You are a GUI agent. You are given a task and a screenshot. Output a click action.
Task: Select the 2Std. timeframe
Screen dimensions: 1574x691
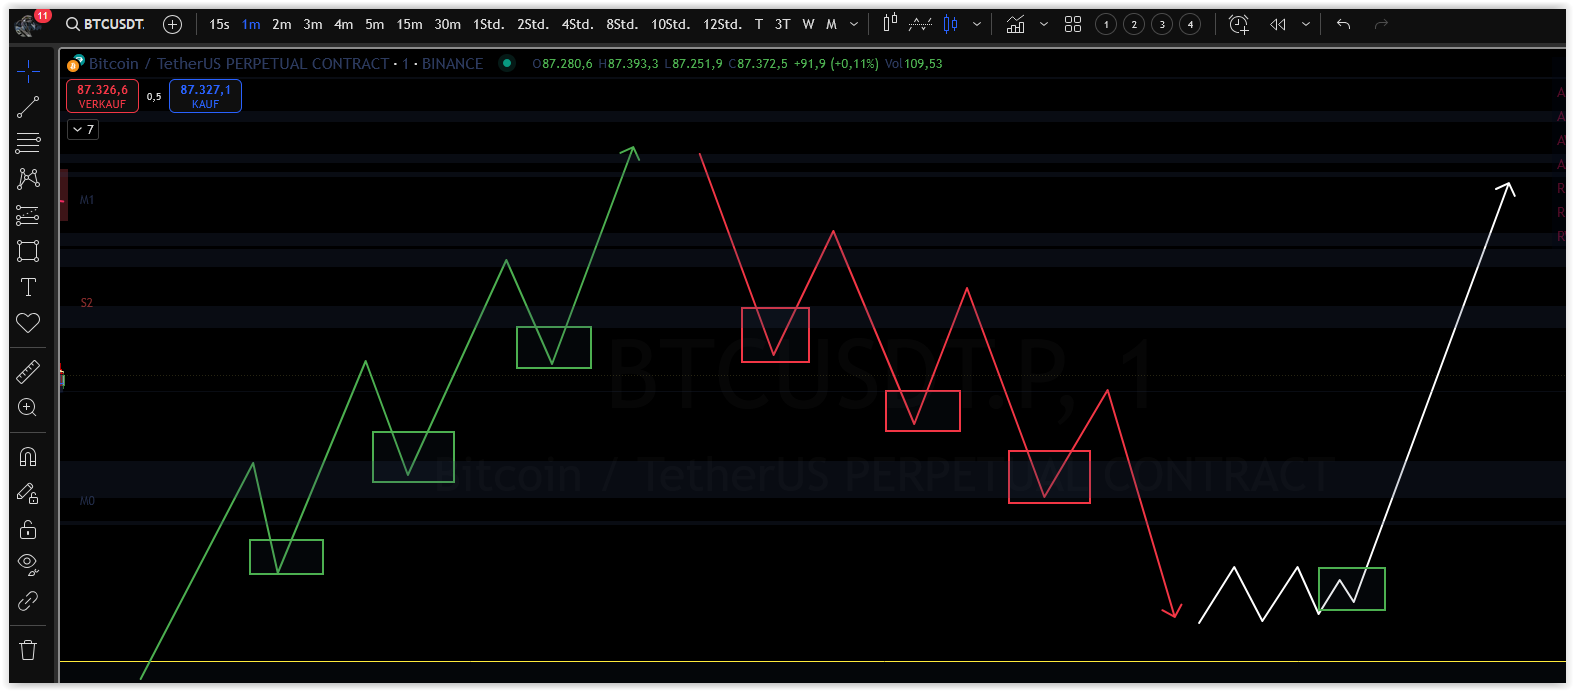click(x=533, y=24)
